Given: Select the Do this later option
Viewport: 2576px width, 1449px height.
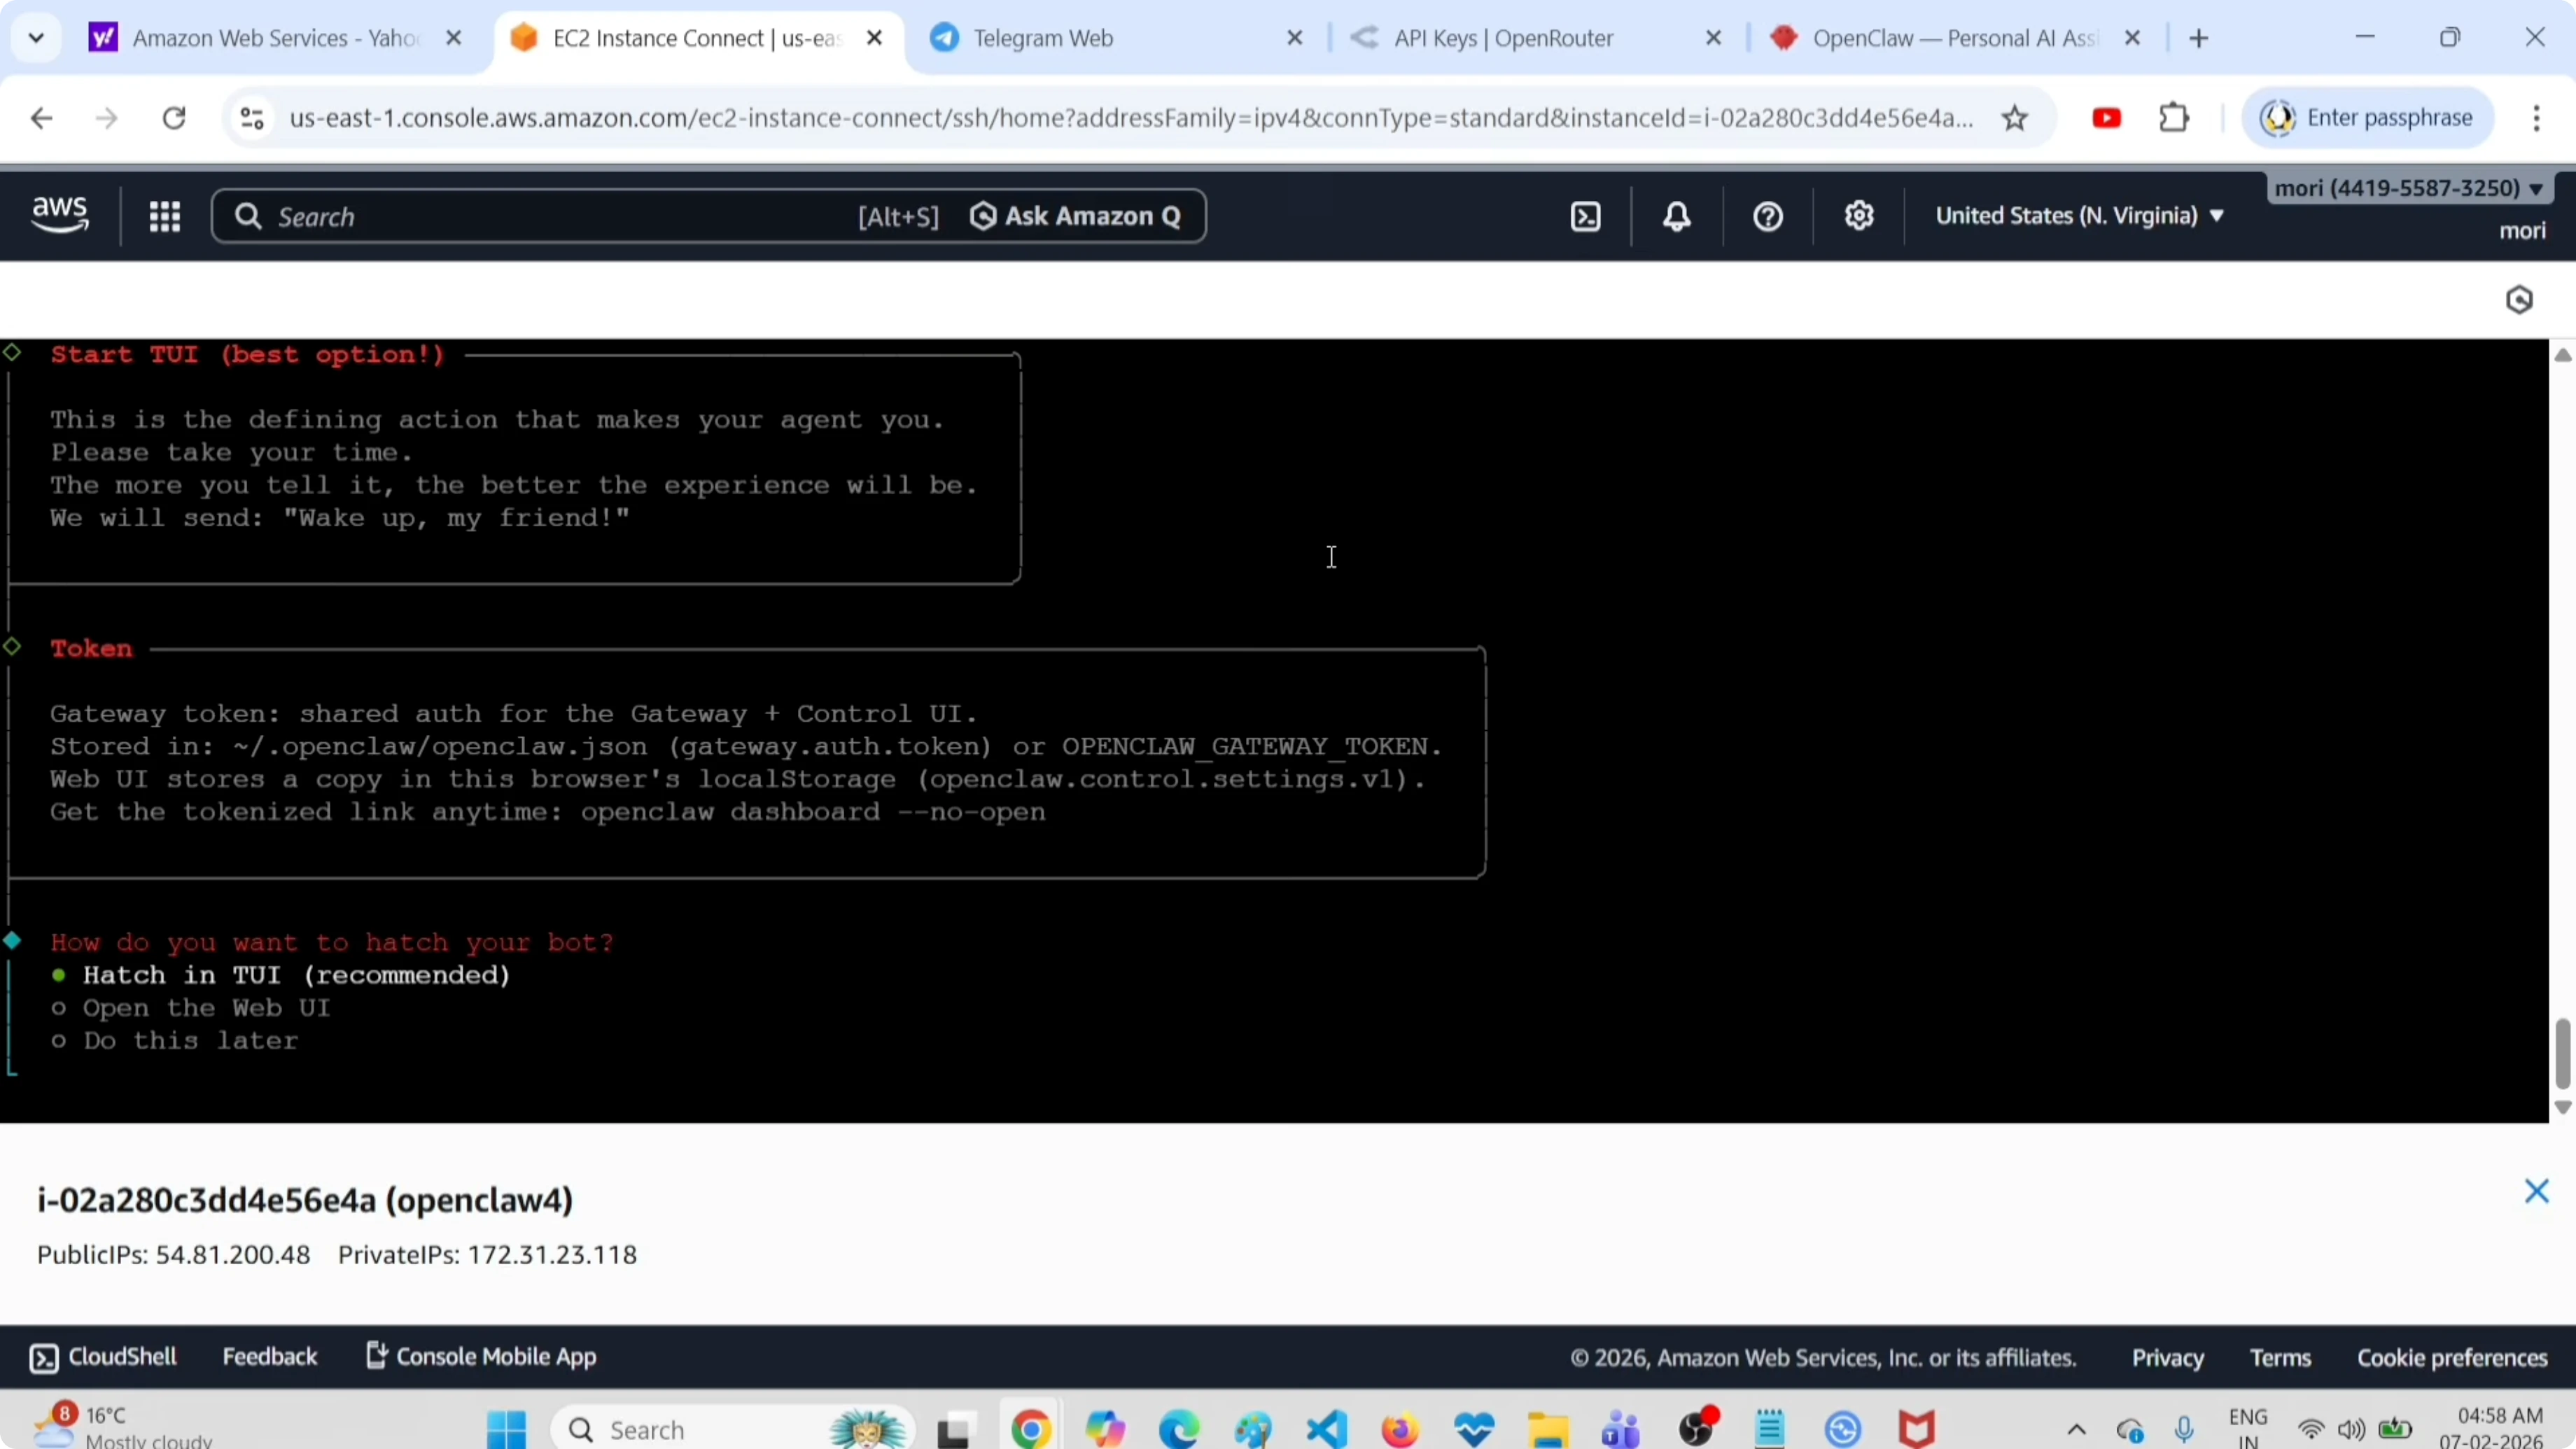Looking at the screenshot, I should coord(190,1041).
